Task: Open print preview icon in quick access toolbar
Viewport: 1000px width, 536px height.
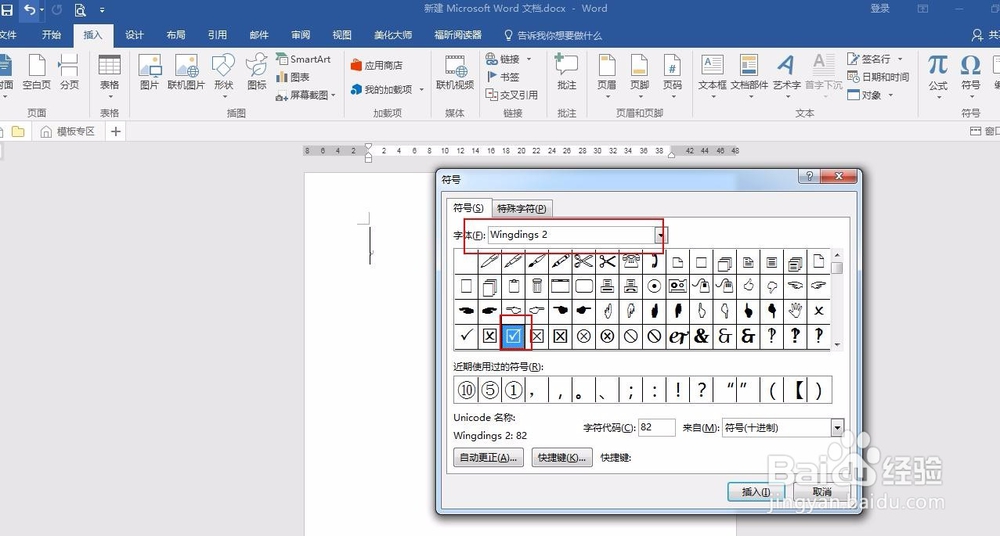Action: (x=80, y=10)
